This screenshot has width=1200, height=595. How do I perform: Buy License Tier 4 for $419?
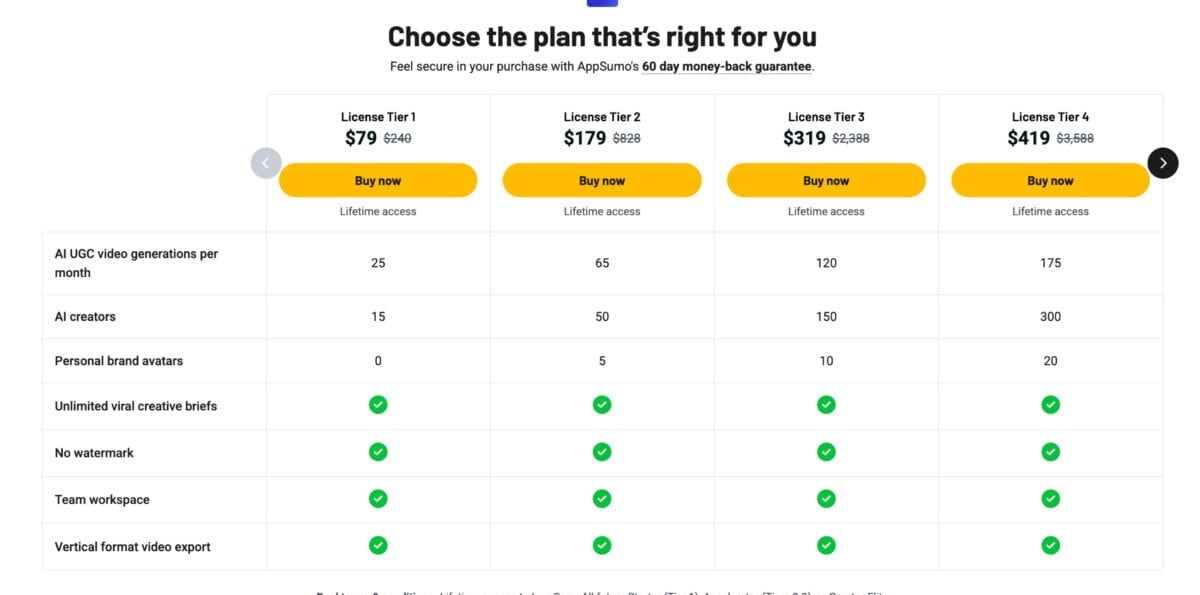coord(1050,180)
